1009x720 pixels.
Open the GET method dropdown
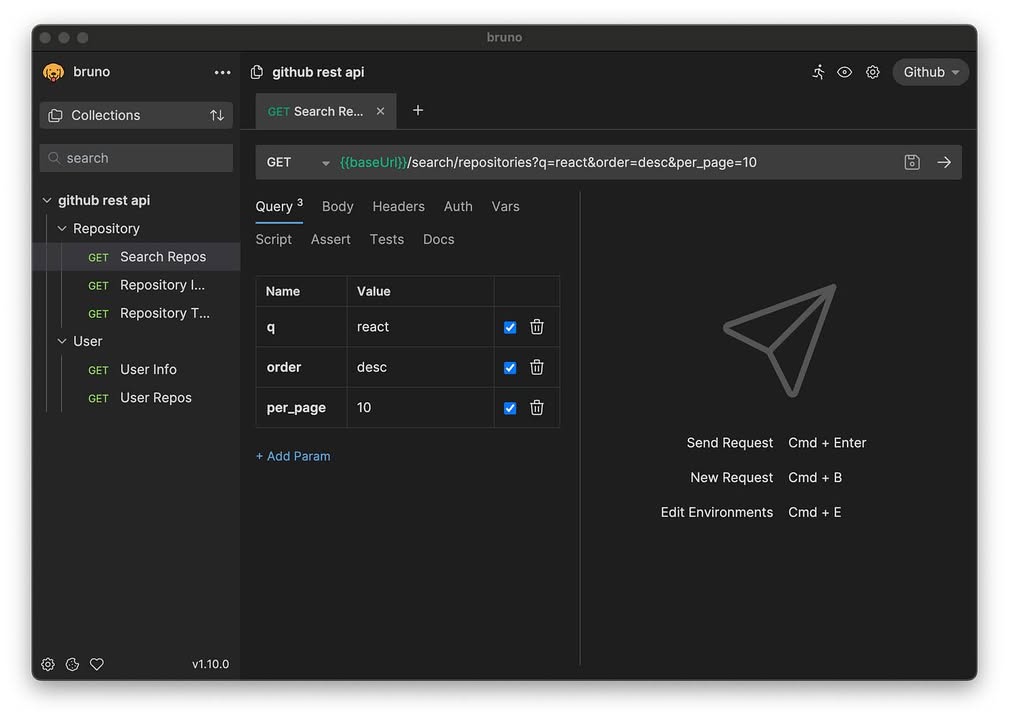[x=297, y=162]
